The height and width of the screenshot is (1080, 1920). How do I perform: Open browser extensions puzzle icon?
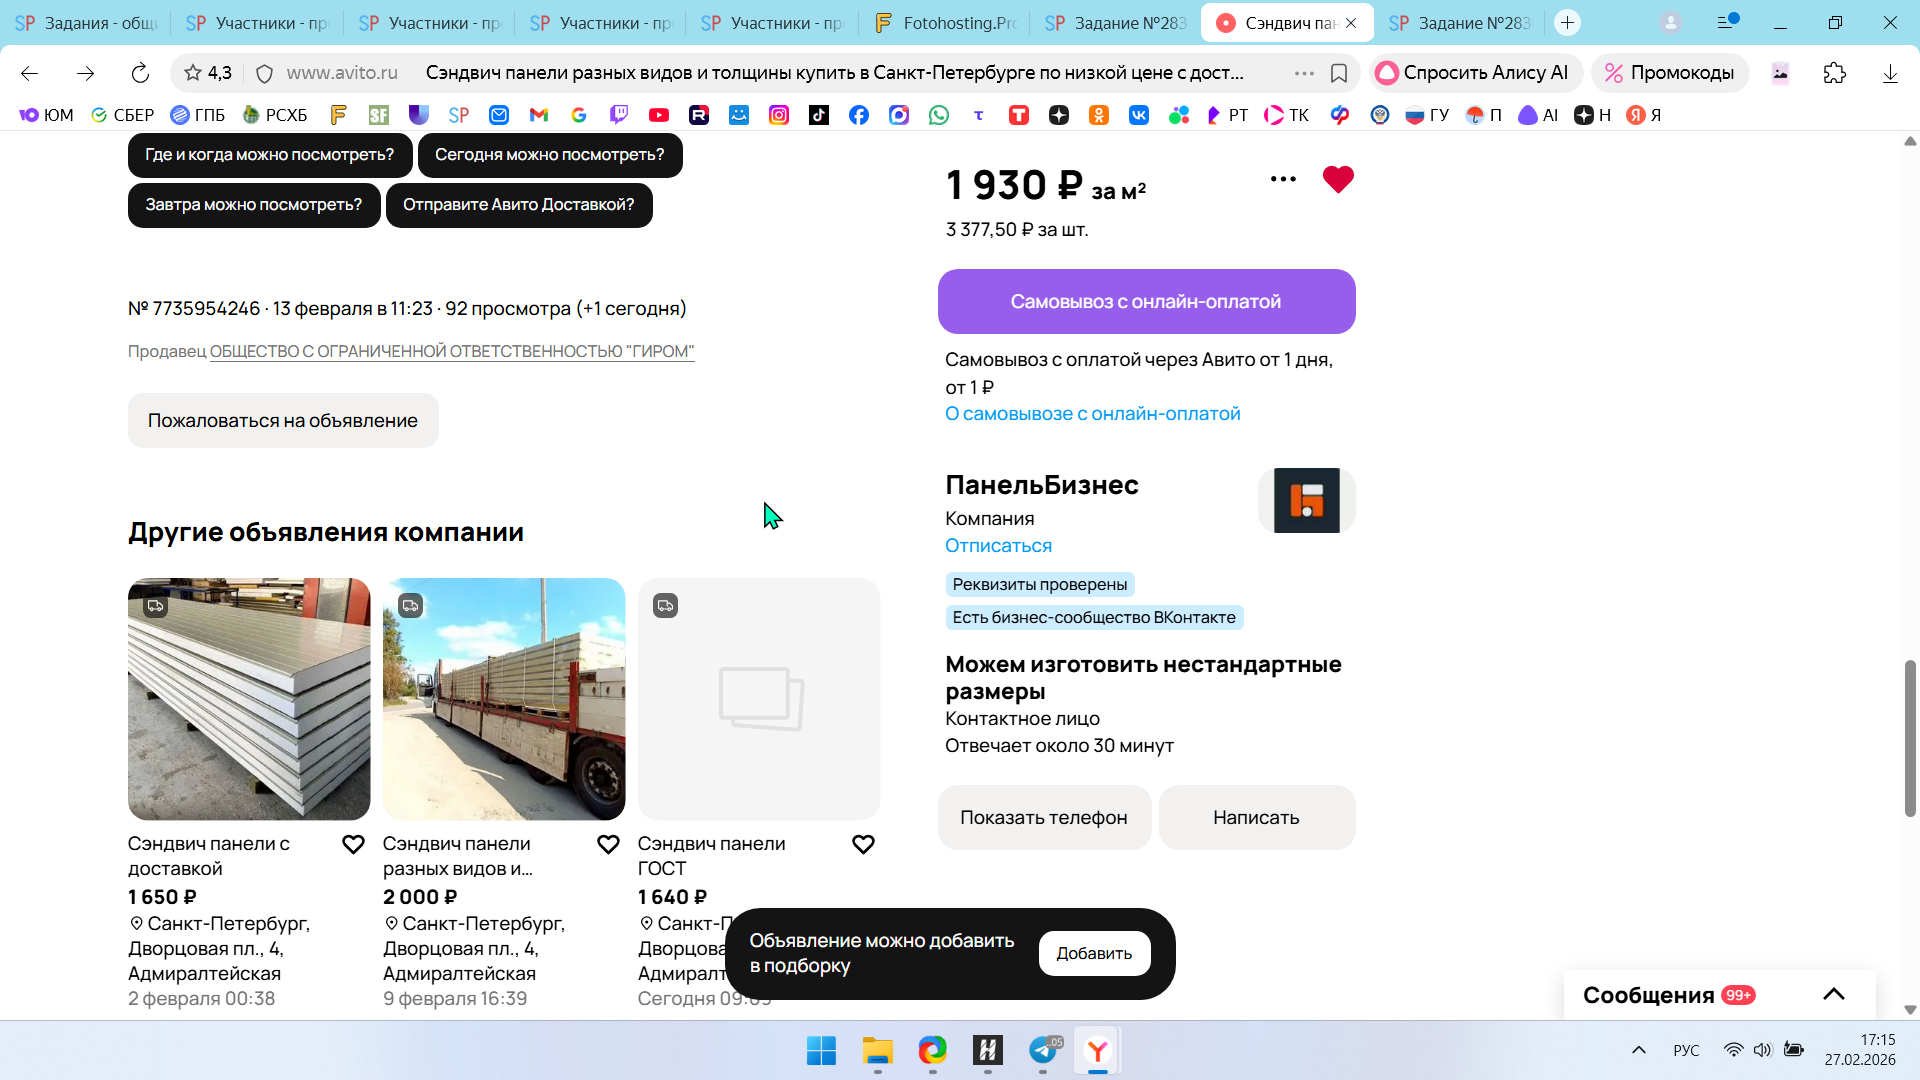(x=1834, y=73)
